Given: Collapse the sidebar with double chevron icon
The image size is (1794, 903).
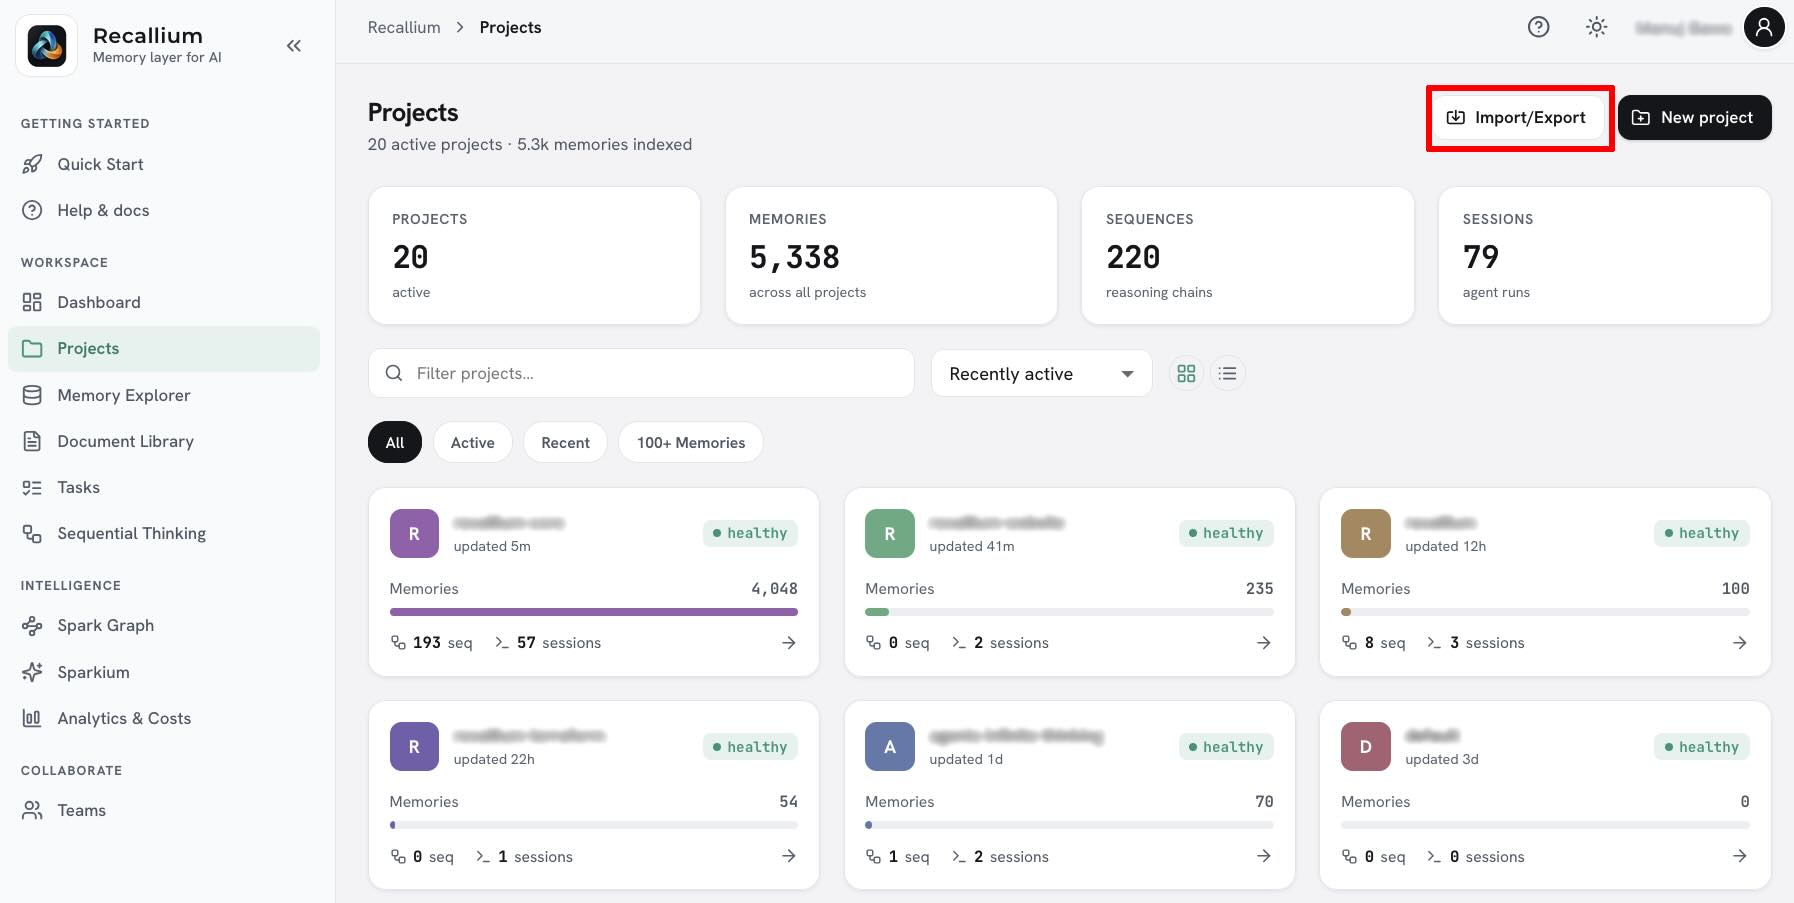Looking at the screenshot, I should (x=293, y=46).
